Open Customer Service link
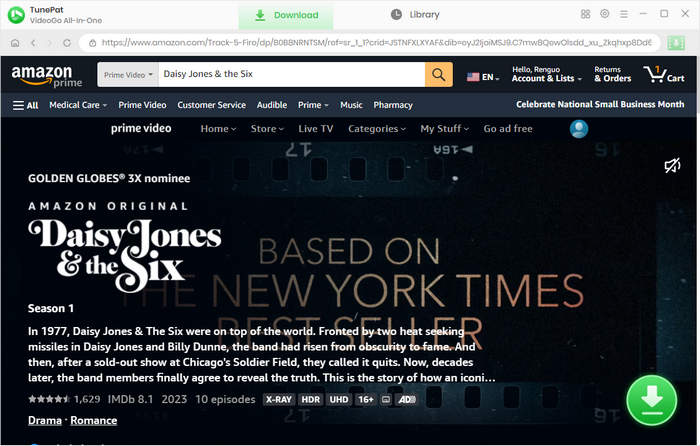Image resolution: width=700 pixels, height=446 pixels. pyautogui.click(x=211, y=105)
